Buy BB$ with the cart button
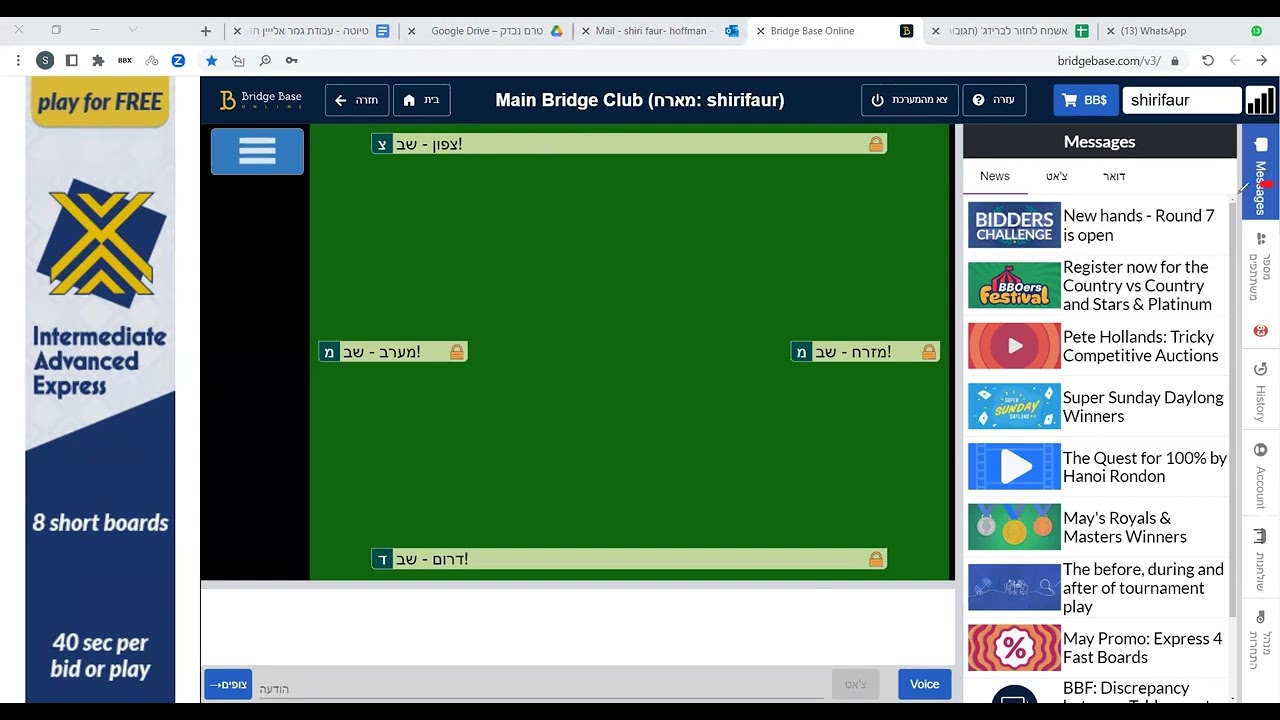Screen dimensions: 1280x720 1085,100
